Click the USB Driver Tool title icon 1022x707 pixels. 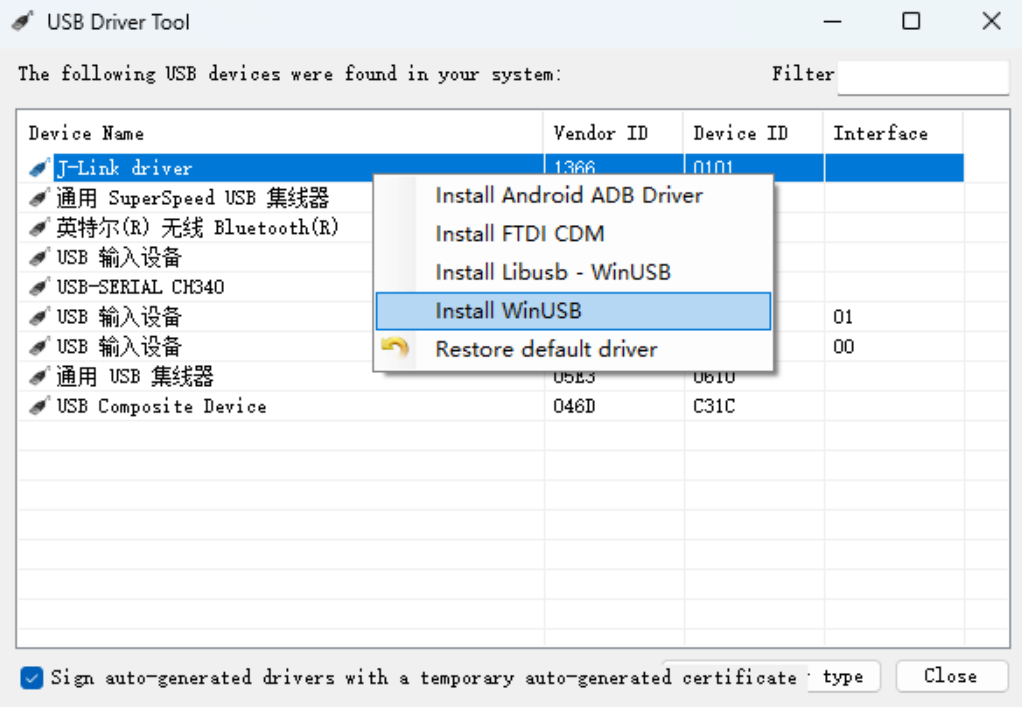click(22, 21)
